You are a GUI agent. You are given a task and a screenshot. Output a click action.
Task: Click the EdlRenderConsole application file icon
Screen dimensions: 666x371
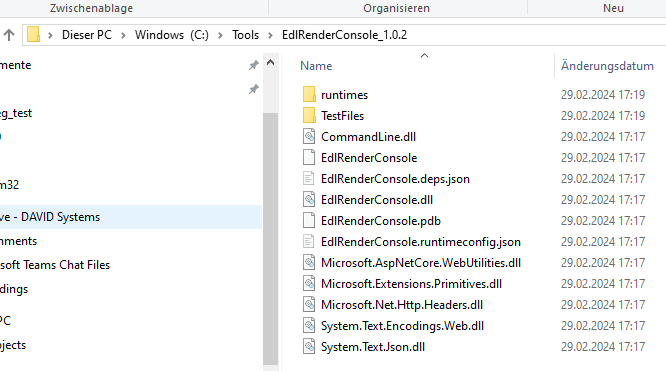coord(309,157)
